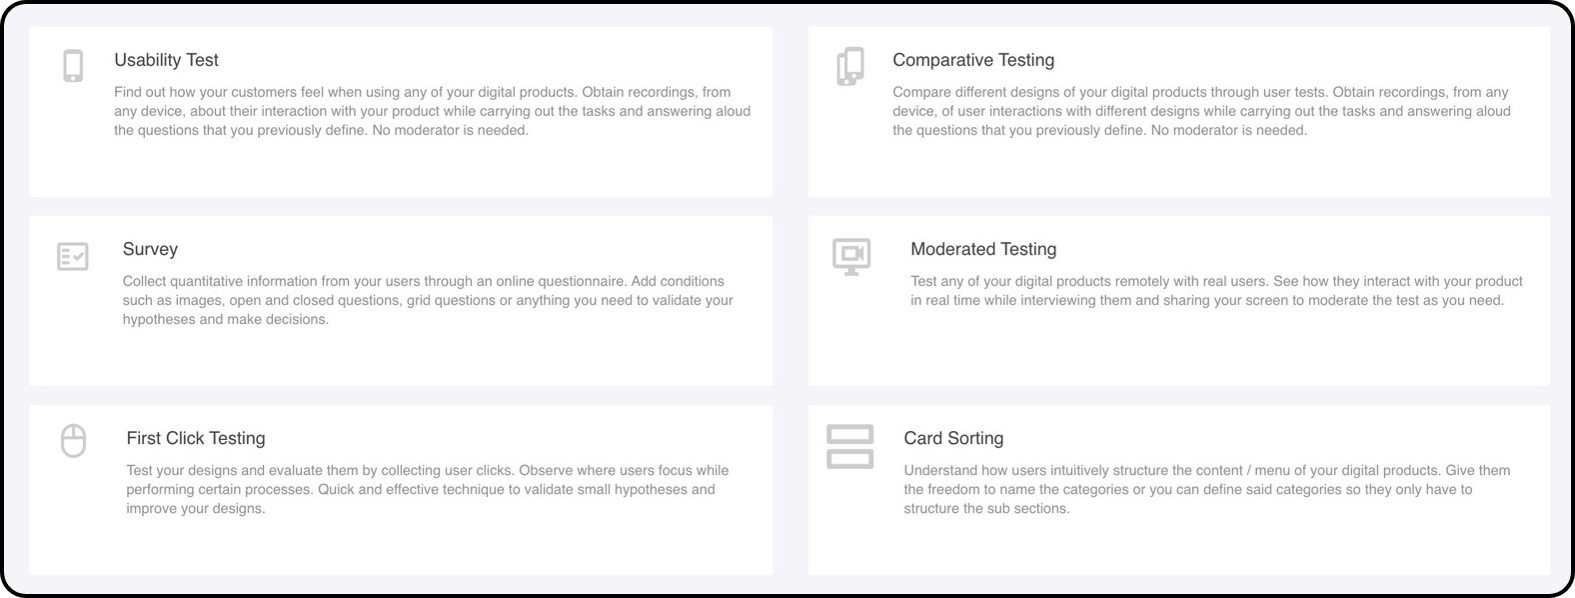The image size is (1575, 598).
Task: Click the Comparative Testing description text
Action: (x=1201, y=111)
